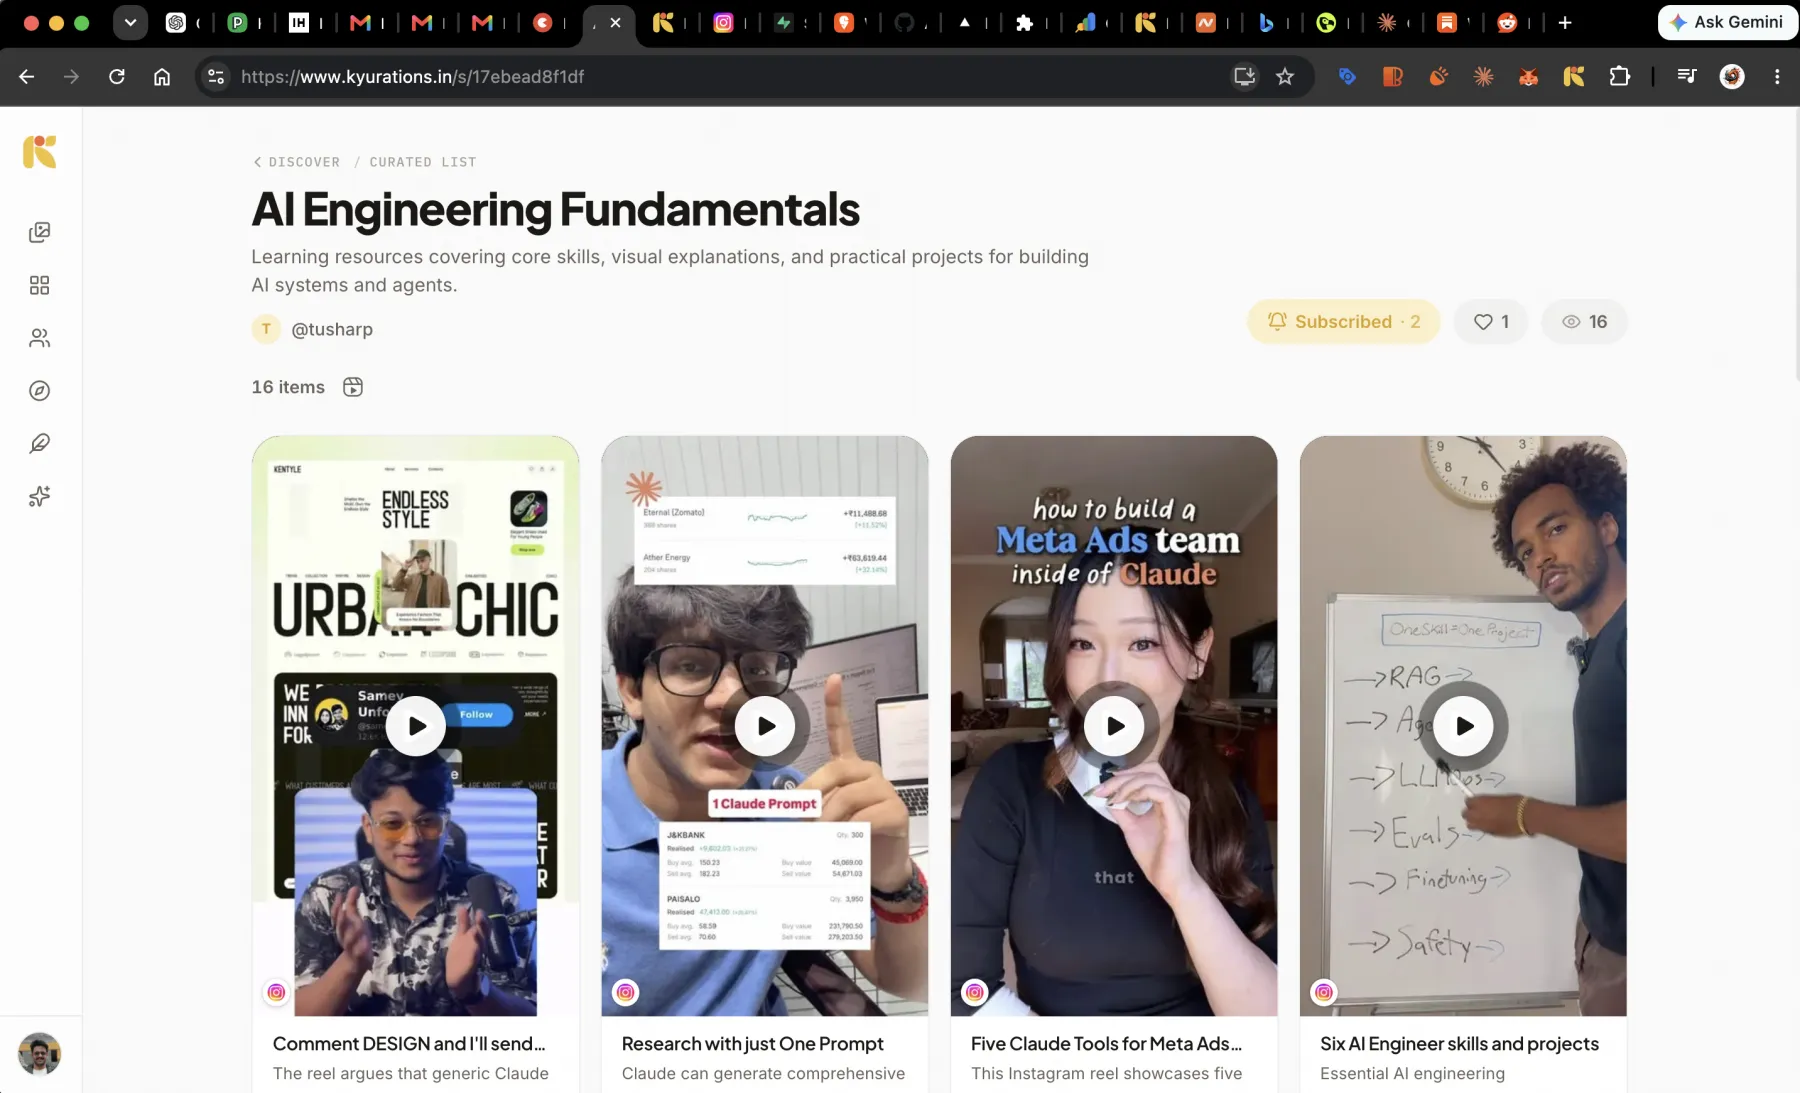Click the 16 items count text
Viewport: 1800px width, 1093px height.
click(x=288, y=387)
